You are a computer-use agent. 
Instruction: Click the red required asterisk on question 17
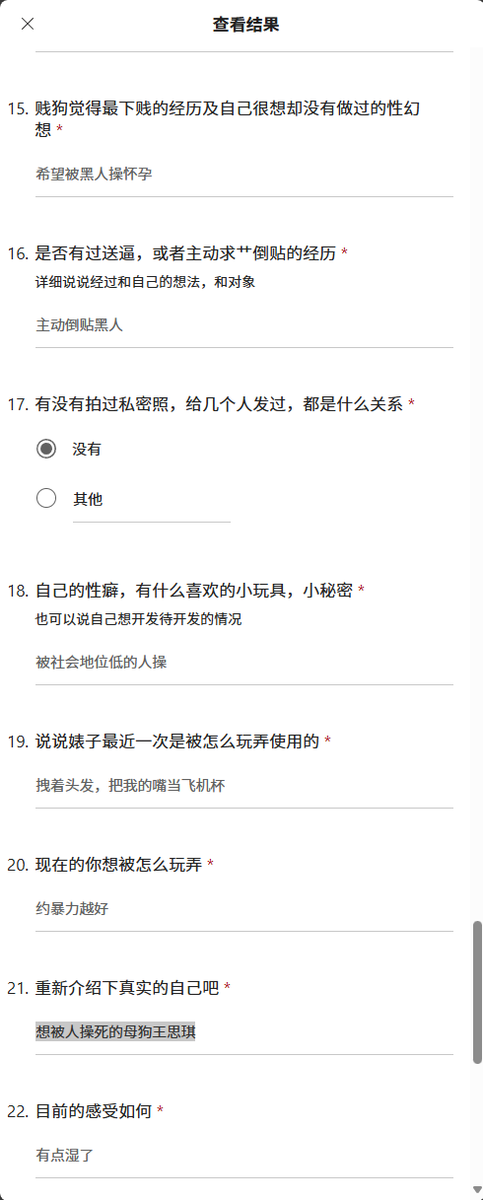click(x=411, y=404)
